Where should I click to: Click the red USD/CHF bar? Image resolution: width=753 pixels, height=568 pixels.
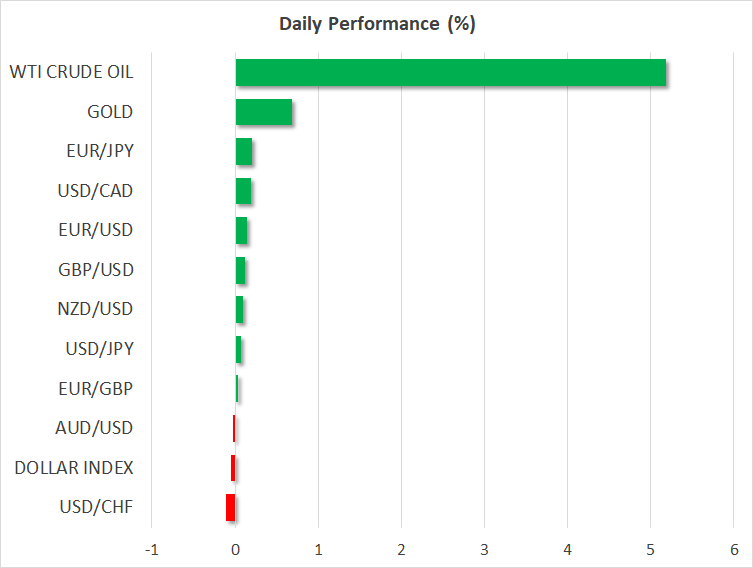pos(231,507)
